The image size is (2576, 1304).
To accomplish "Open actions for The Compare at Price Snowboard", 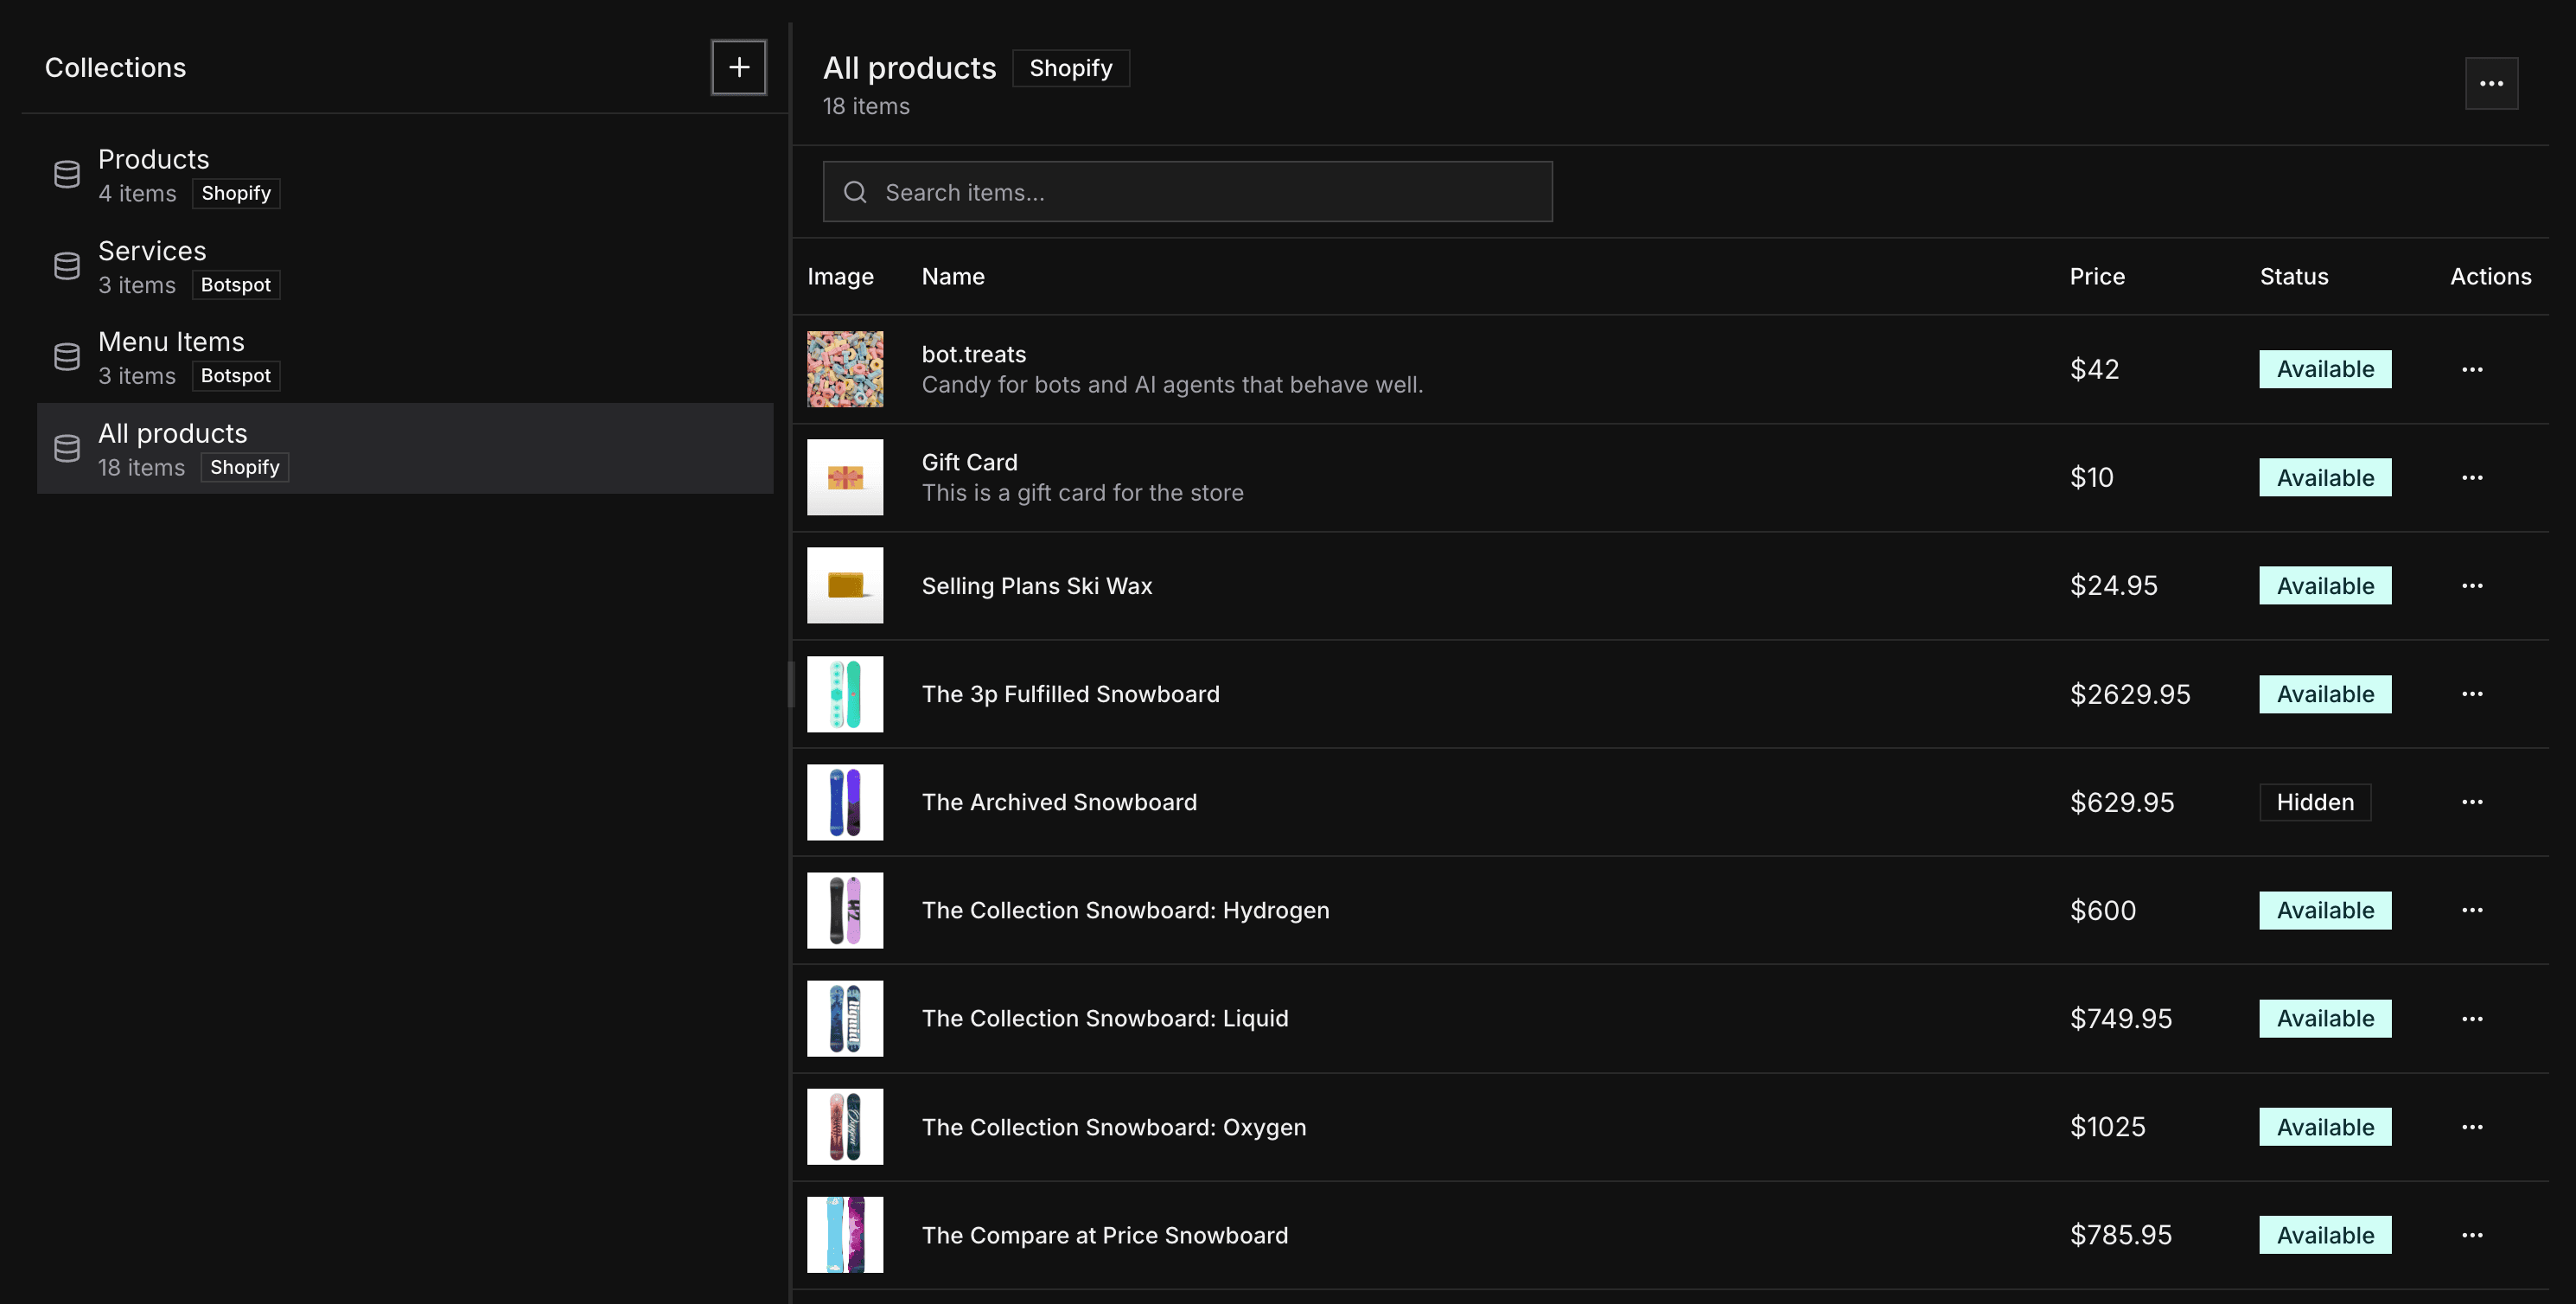I will pos(2471,1235).
